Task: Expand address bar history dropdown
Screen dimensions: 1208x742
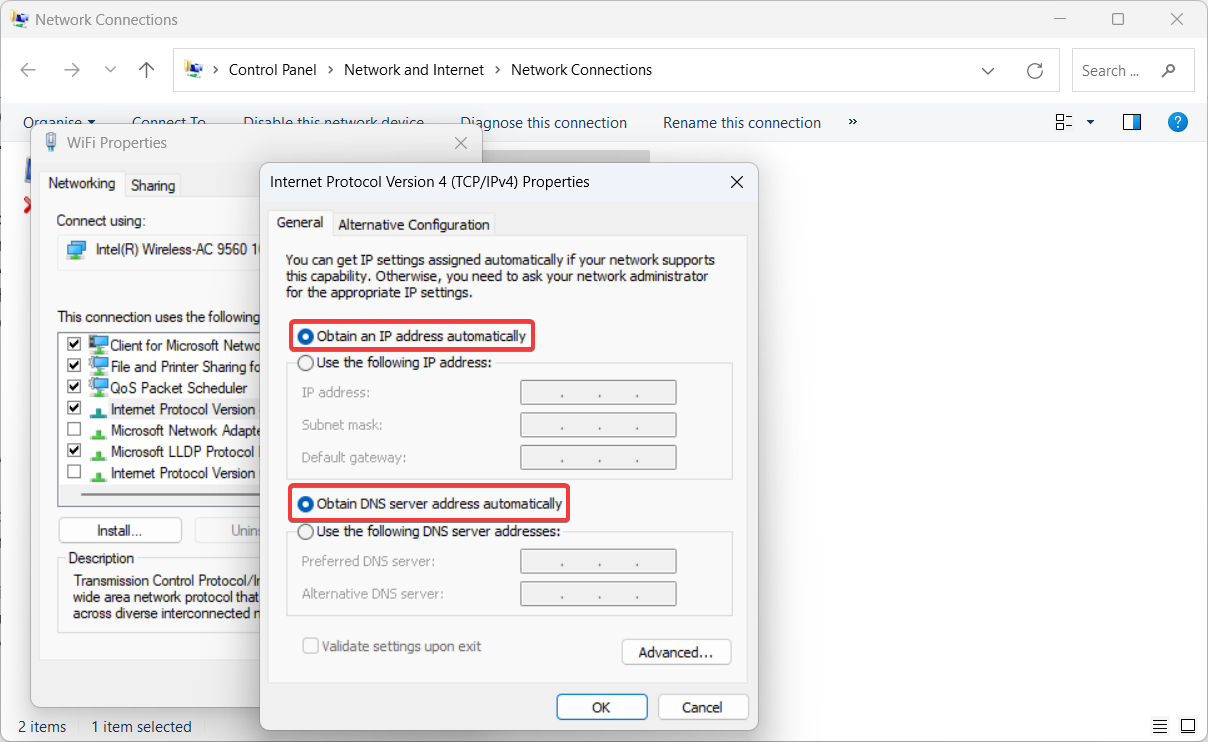Action: click(x=988, y=71)
